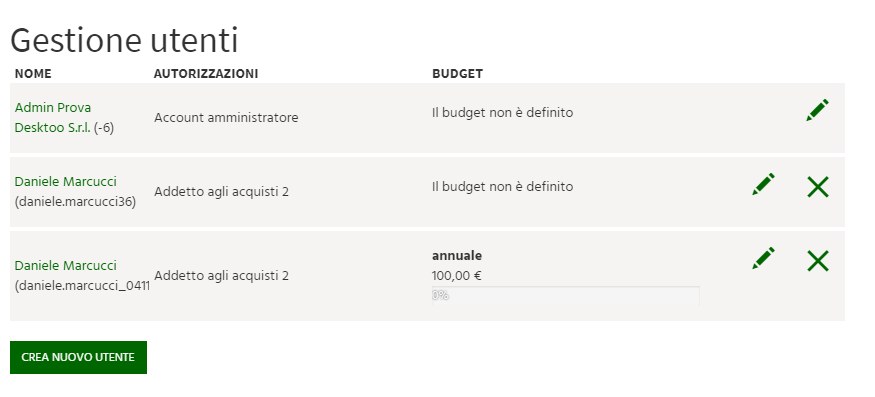Open Daniele Marcucci link above daniele.marcucci36
Image resolution: width=875 pixels, height=397 pixels.
(65, 181)
